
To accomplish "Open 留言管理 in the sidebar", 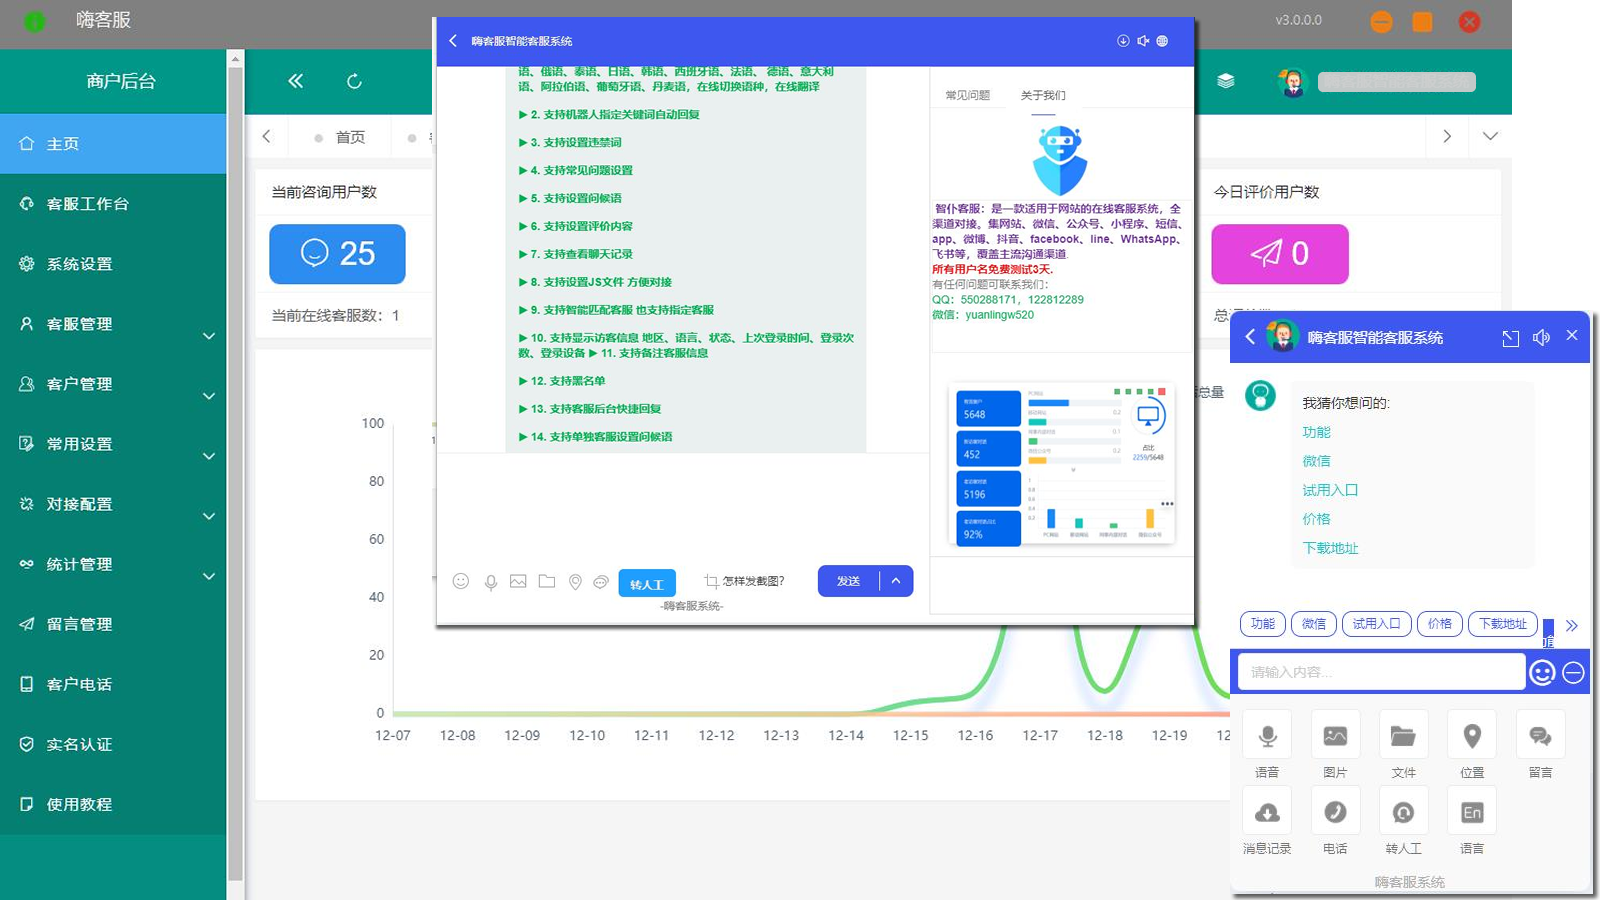I will [113, 624].
